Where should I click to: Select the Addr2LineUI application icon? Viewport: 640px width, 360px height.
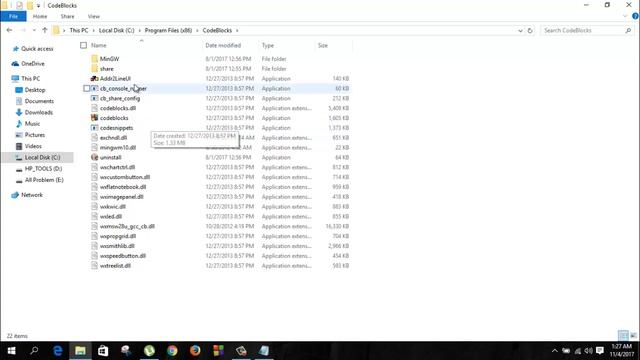[x=95, y=78]
